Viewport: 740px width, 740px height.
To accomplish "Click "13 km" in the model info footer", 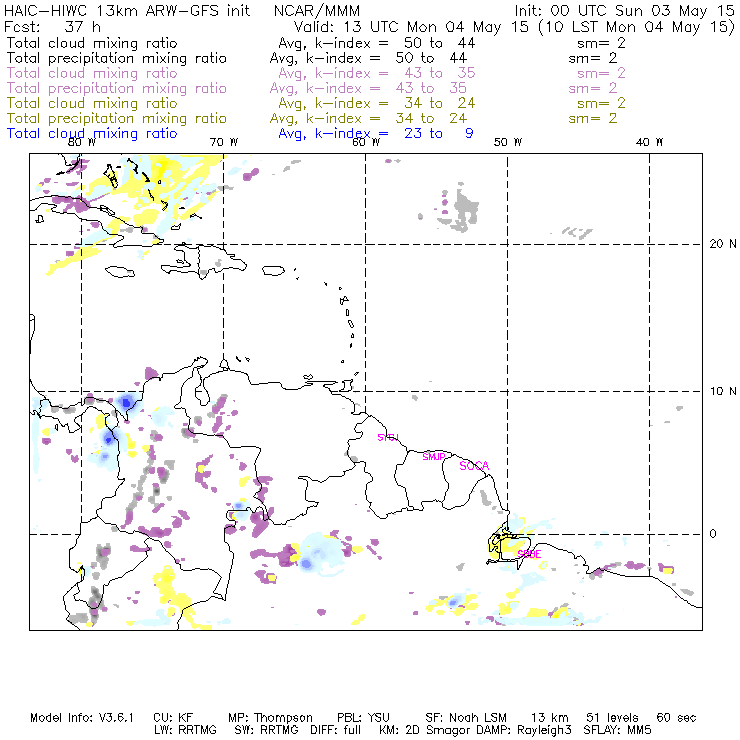I will pyautogui.click(x=550, y=718).
